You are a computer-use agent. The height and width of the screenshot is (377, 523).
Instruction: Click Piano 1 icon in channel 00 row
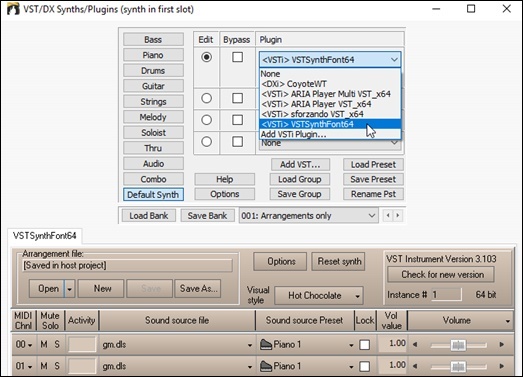tap(266, 344)
